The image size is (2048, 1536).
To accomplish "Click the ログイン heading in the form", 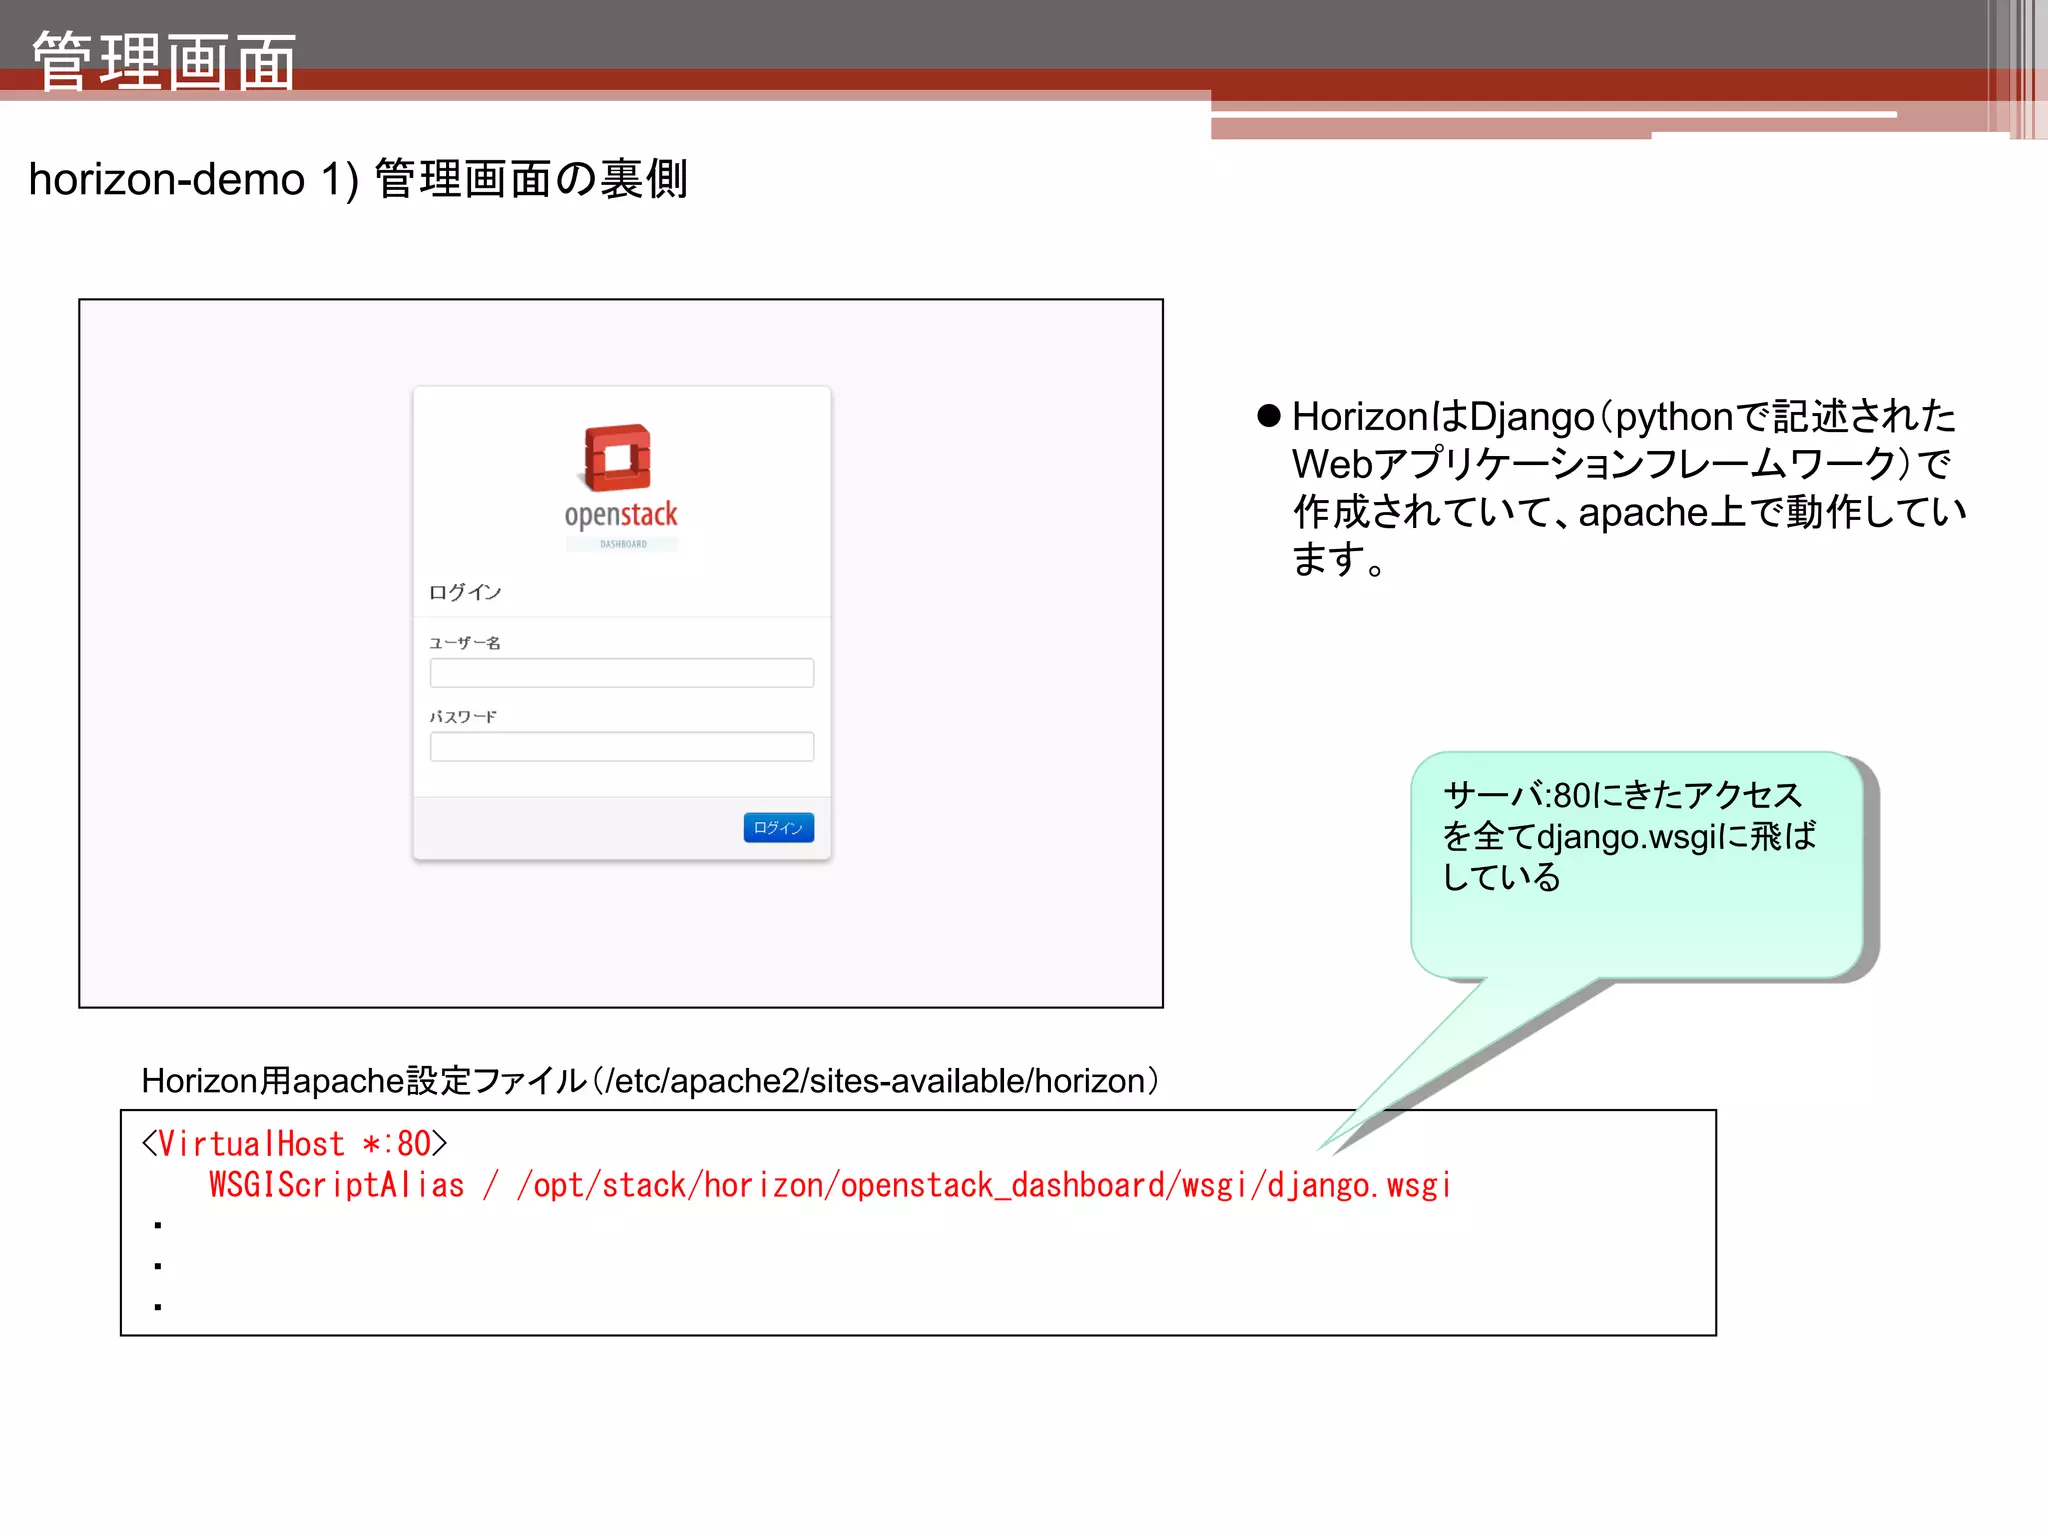I will pos(465,592).
